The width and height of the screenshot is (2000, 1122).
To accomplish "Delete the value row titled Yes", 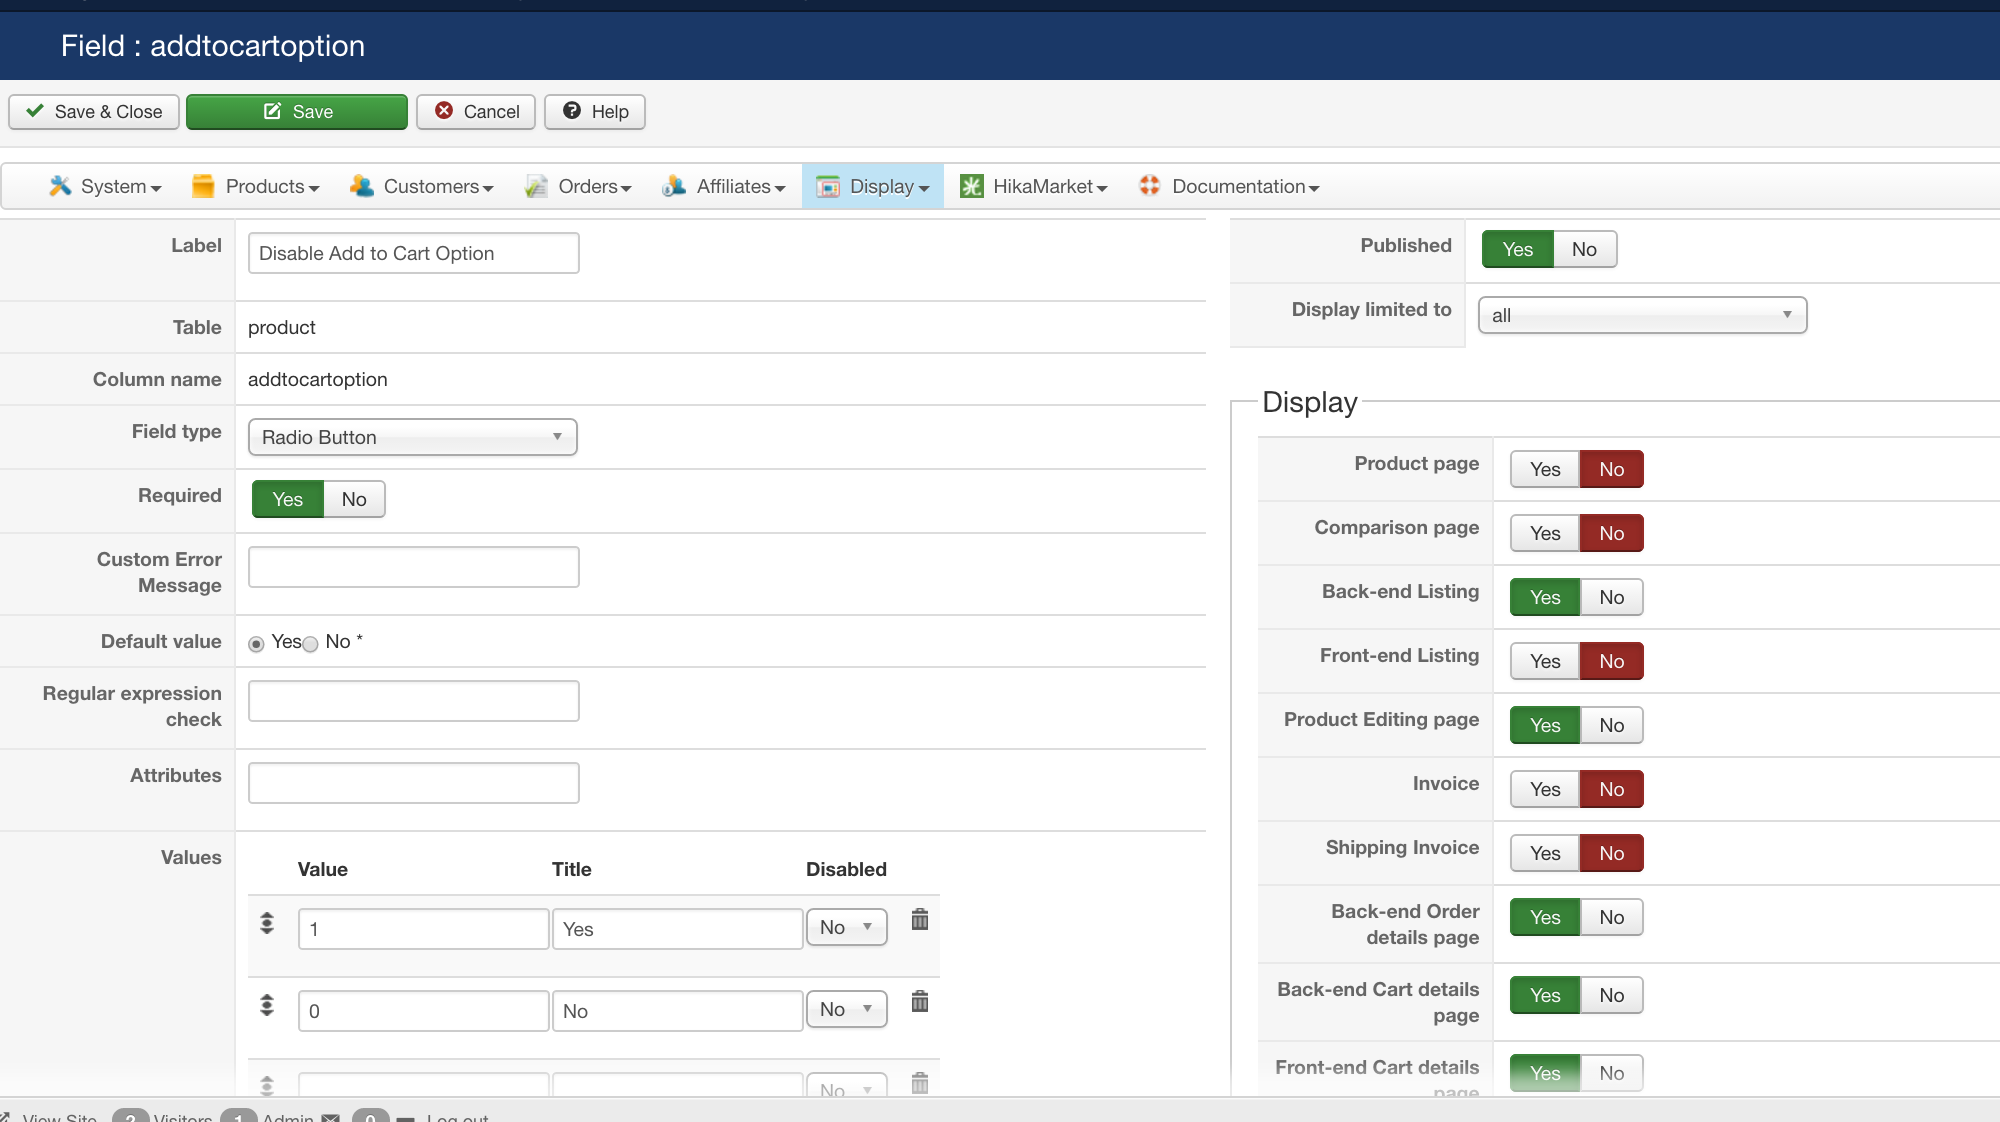I will tap(920, 919).
